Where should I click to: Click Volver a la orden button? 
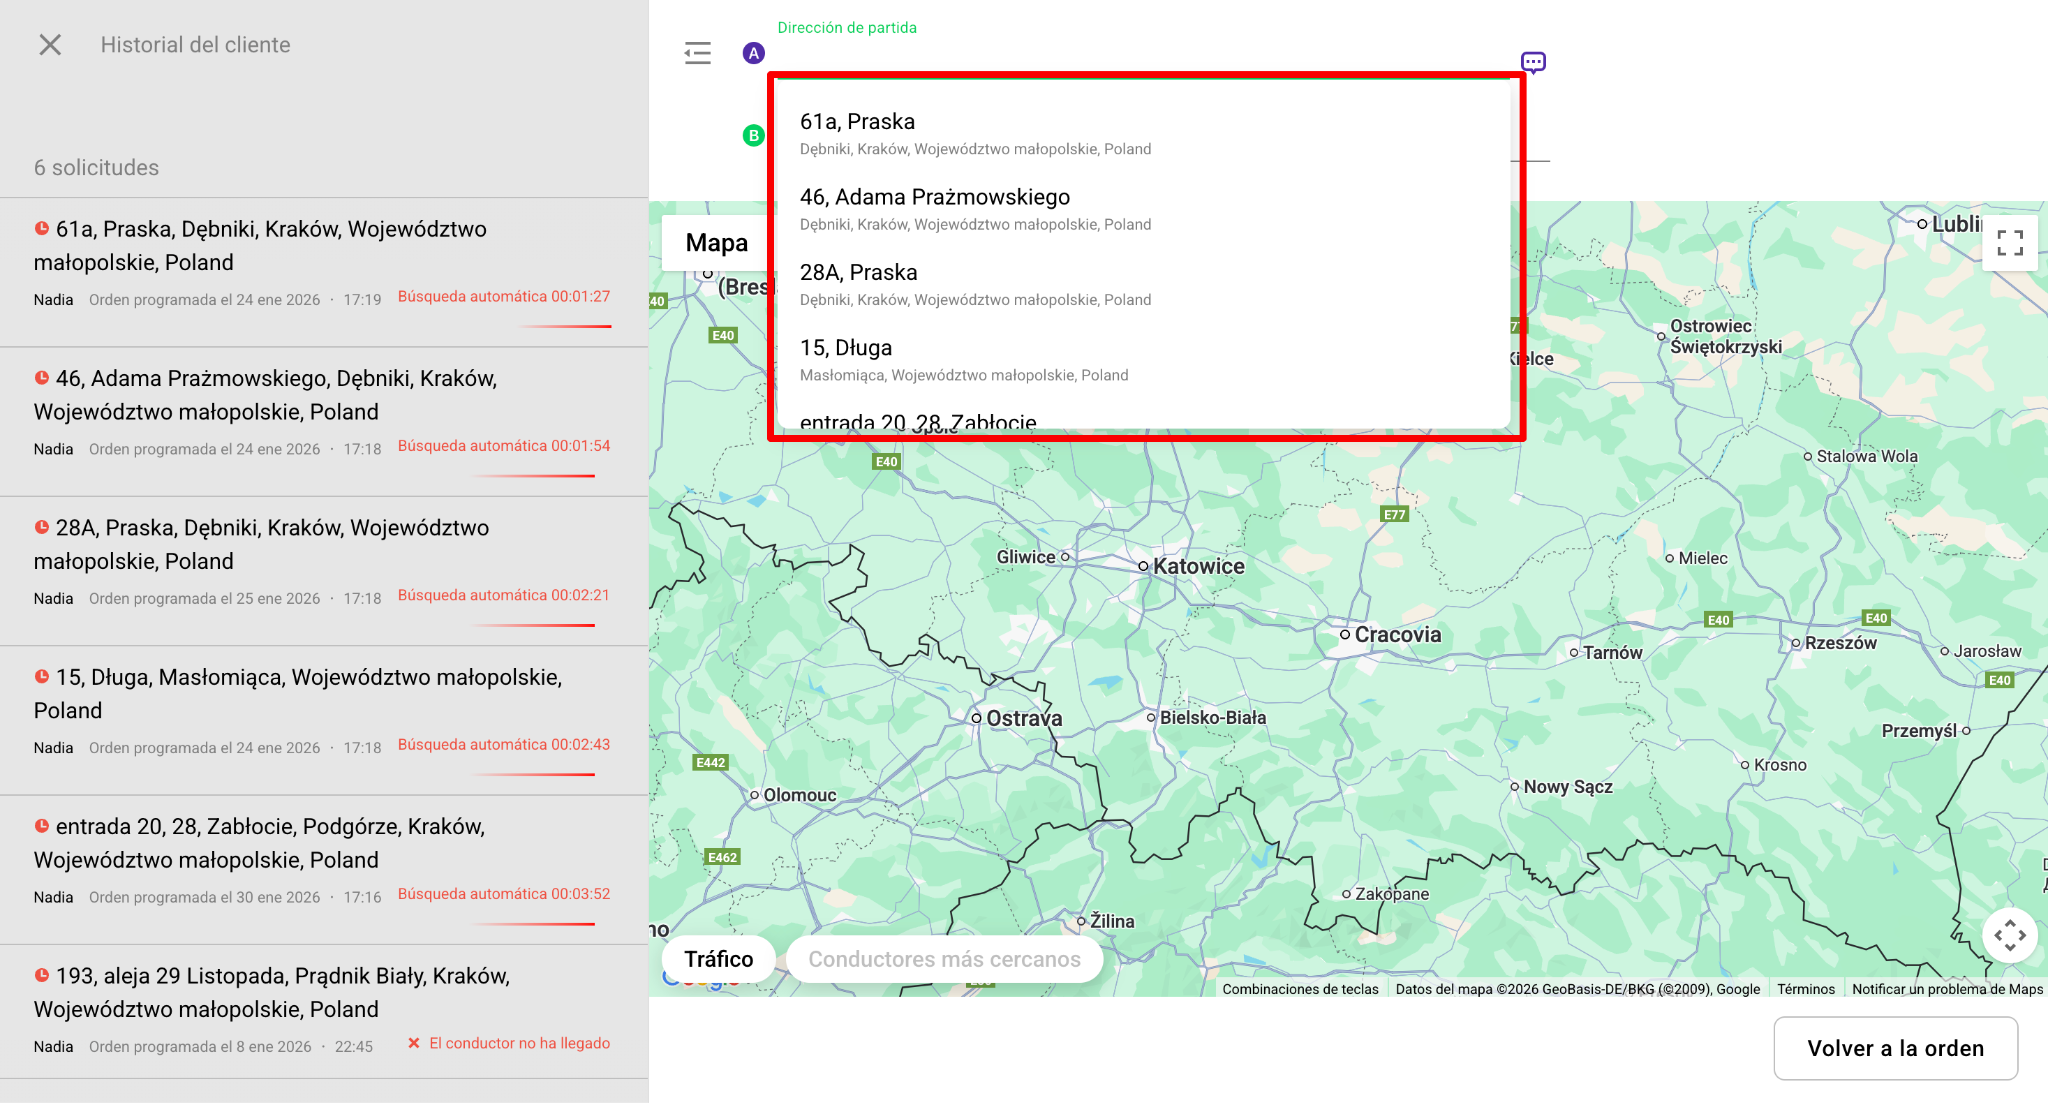(x=1895, y=1048)
